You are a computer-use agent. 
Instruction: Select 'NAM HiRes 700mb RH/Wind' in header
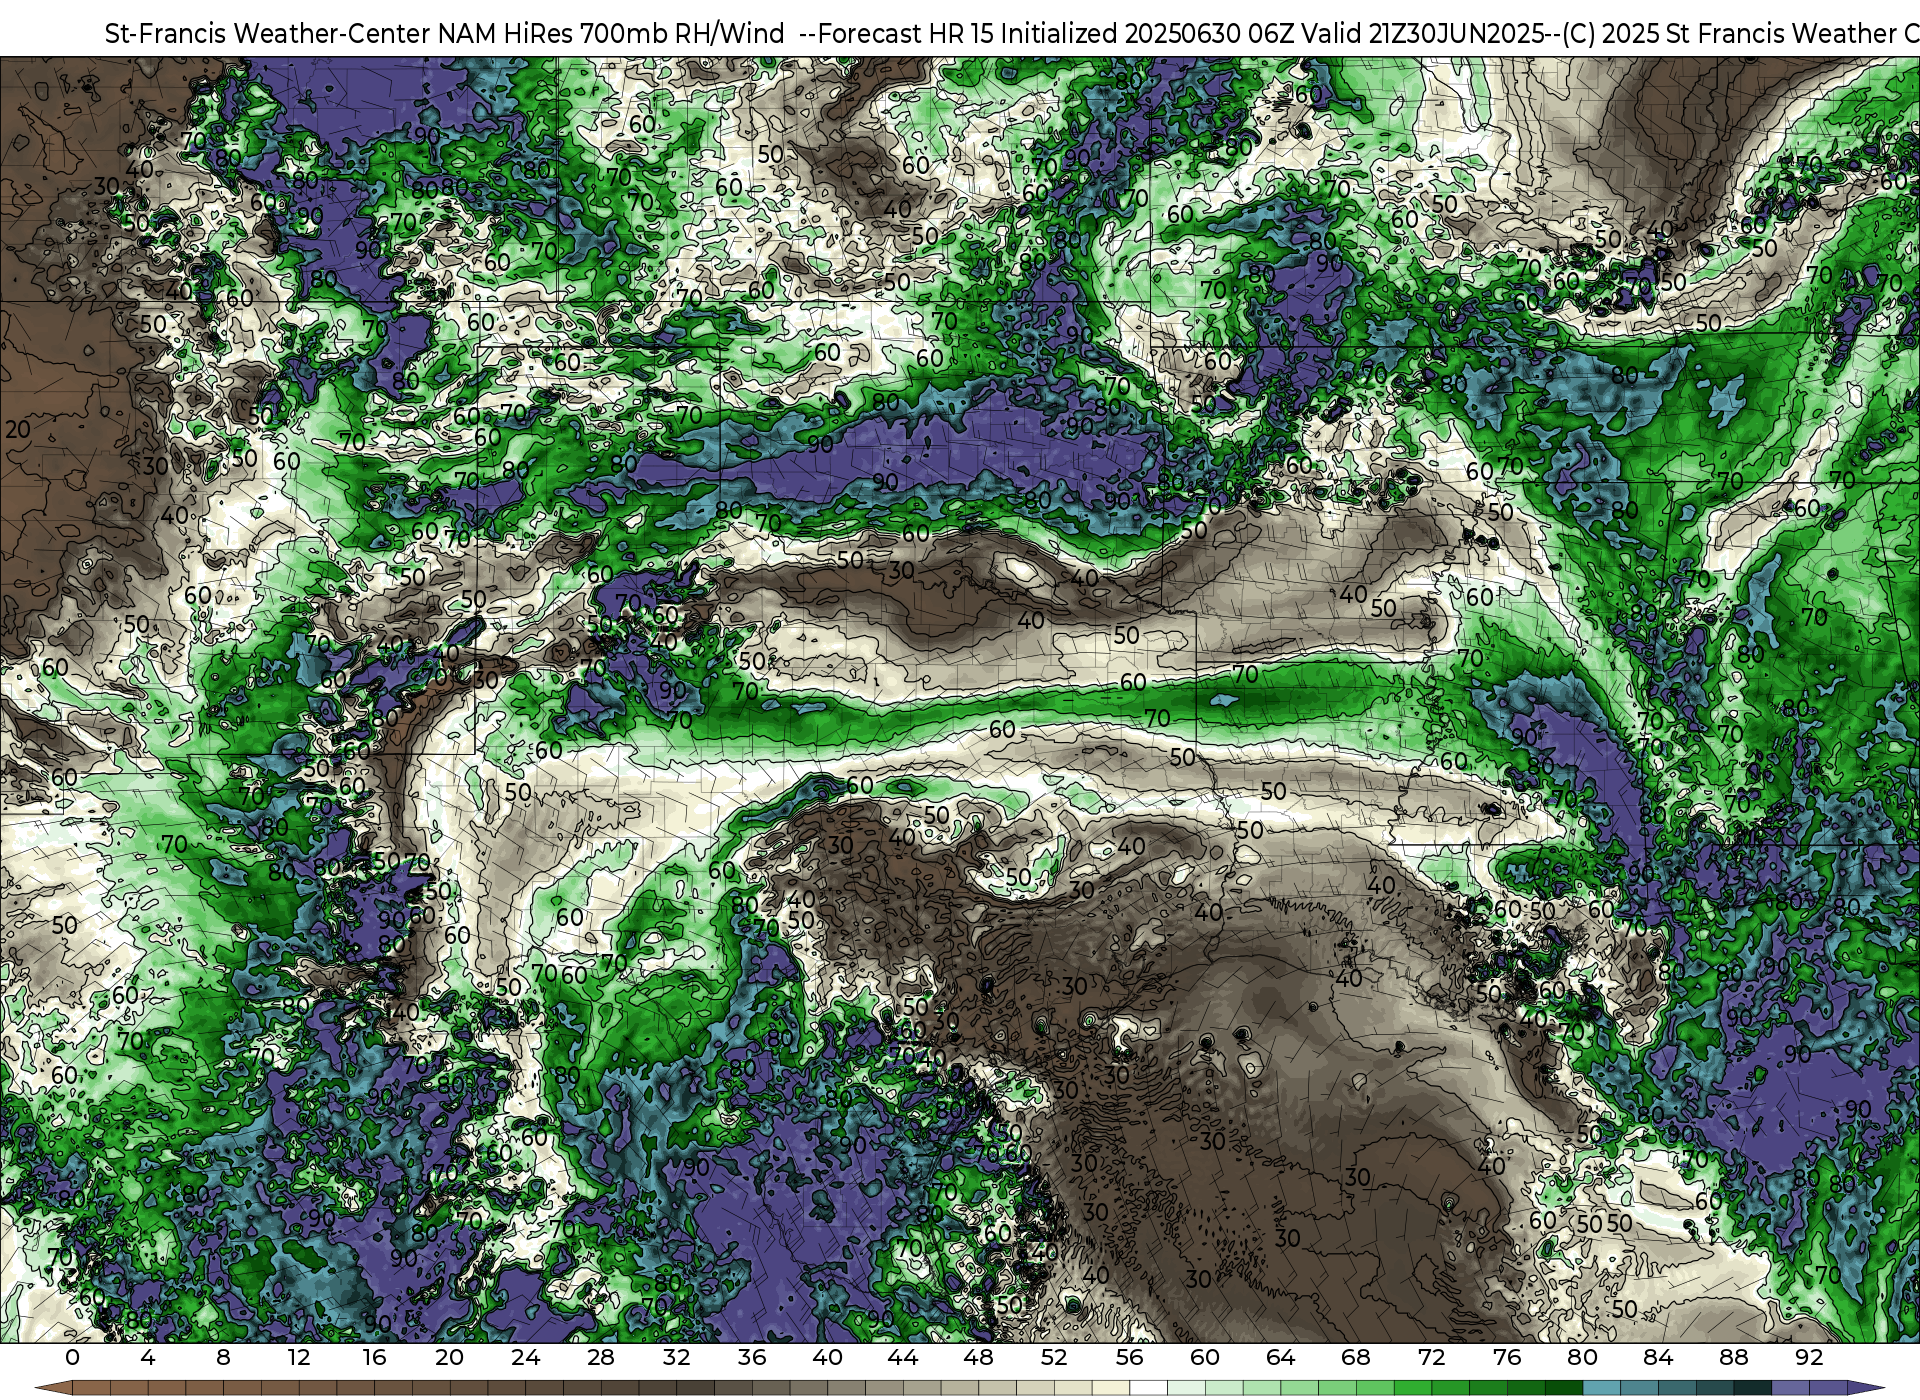coord(611,33)
